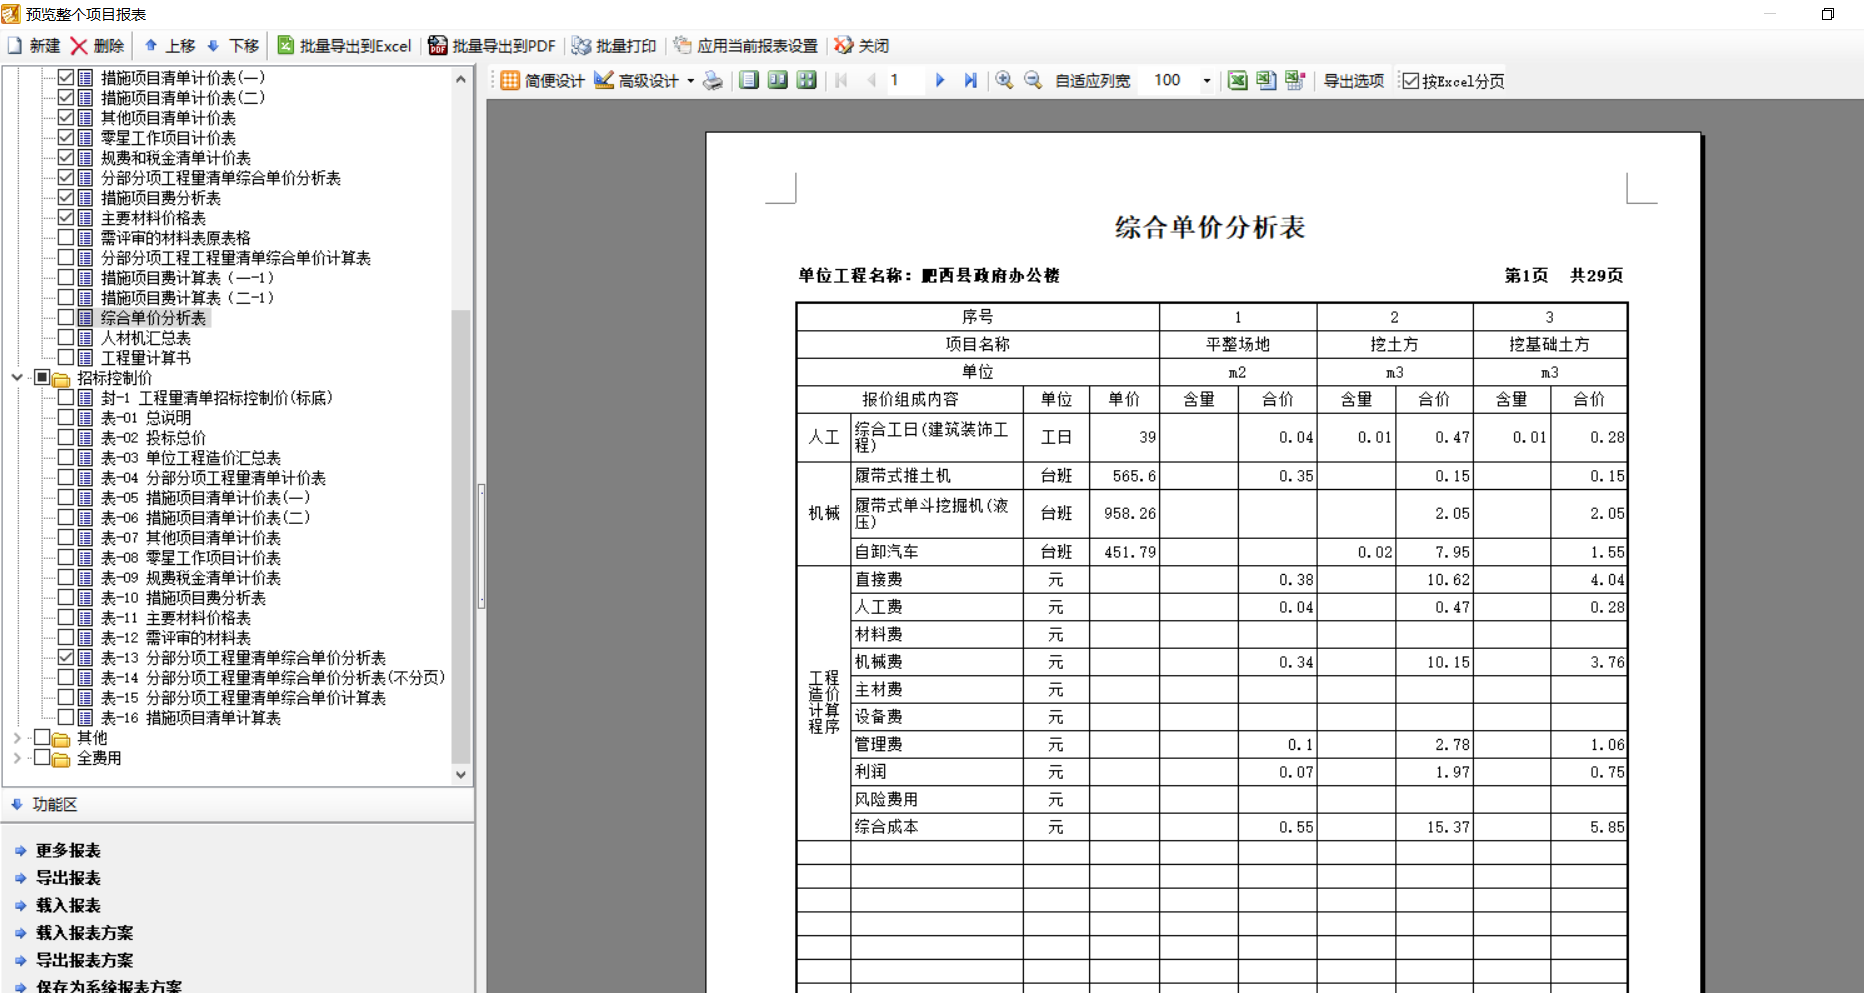Viewport: 1864px width, 993px height.
Task: Batch export to Excel
Action: (x=344, y=46)
